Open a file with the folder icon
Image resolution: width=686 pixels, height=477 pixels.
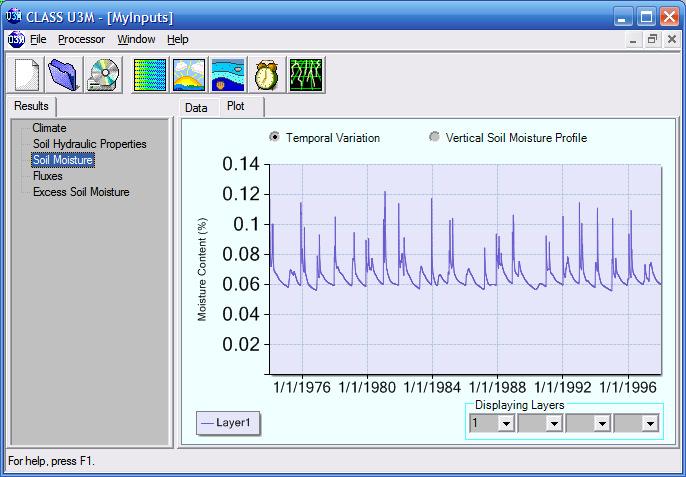pos(64,75)
